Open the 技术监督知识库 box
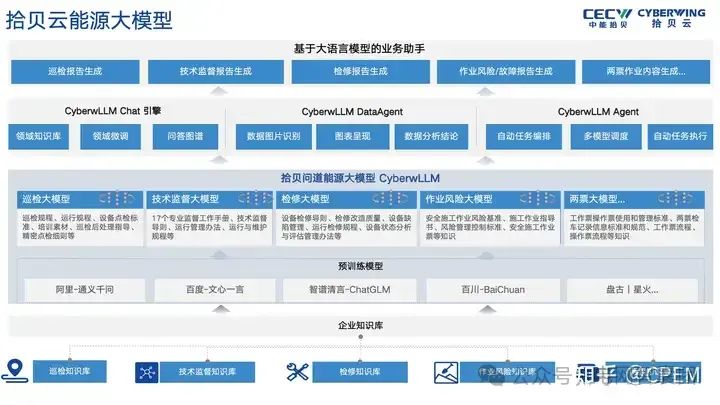 click(208, 372)
